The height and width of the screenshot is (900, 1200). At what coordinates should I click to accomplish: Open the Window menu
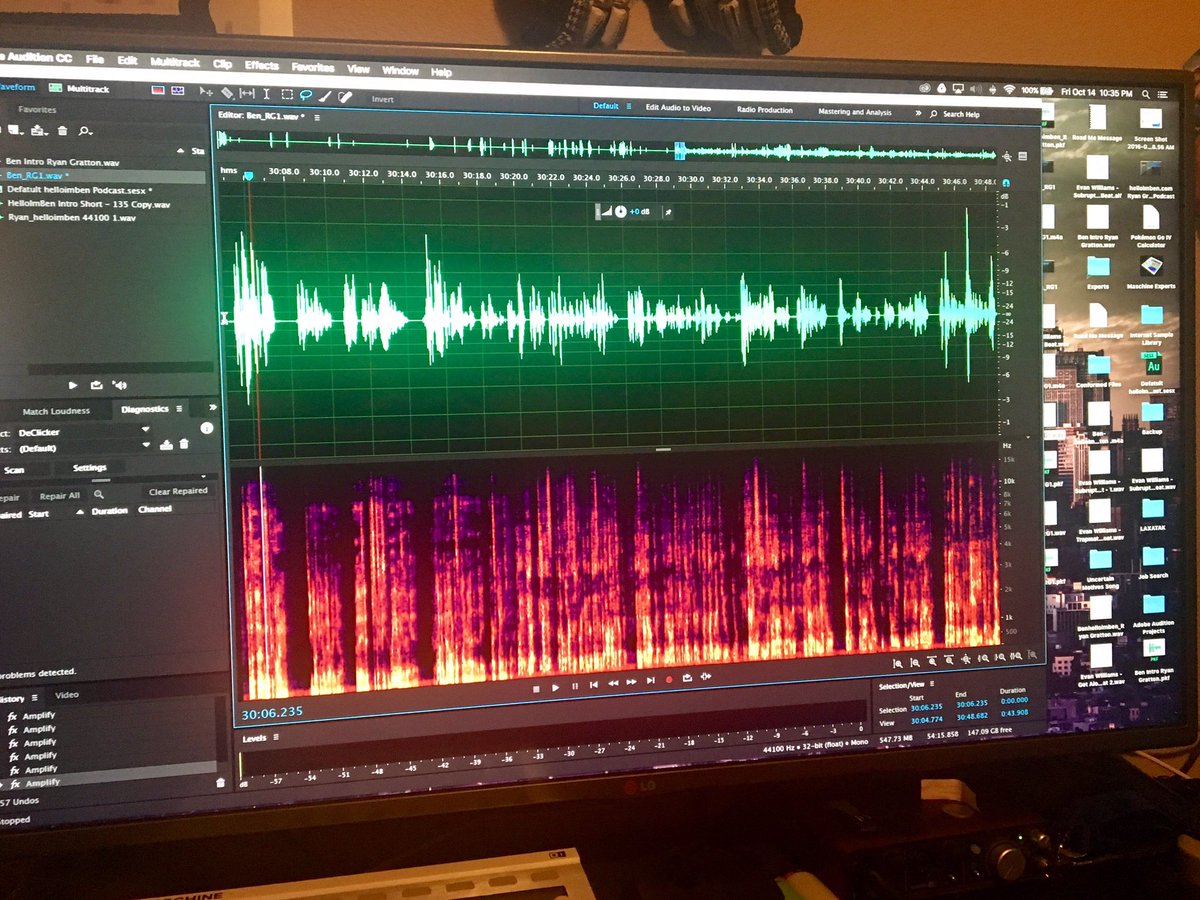click(x=400, y=71)
